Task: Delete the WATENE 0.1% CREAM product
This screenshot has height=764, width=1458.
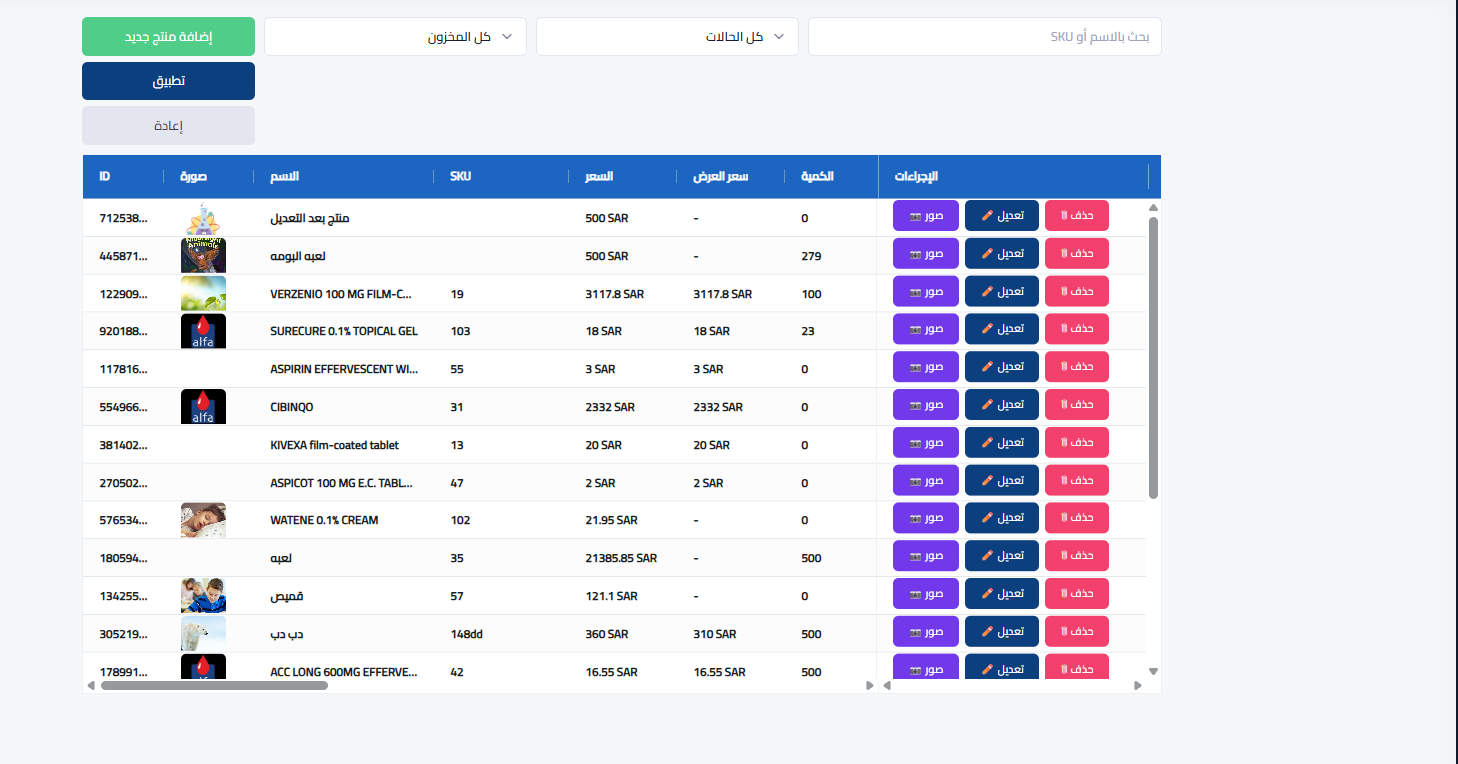Action: (x=1076, y=518)
